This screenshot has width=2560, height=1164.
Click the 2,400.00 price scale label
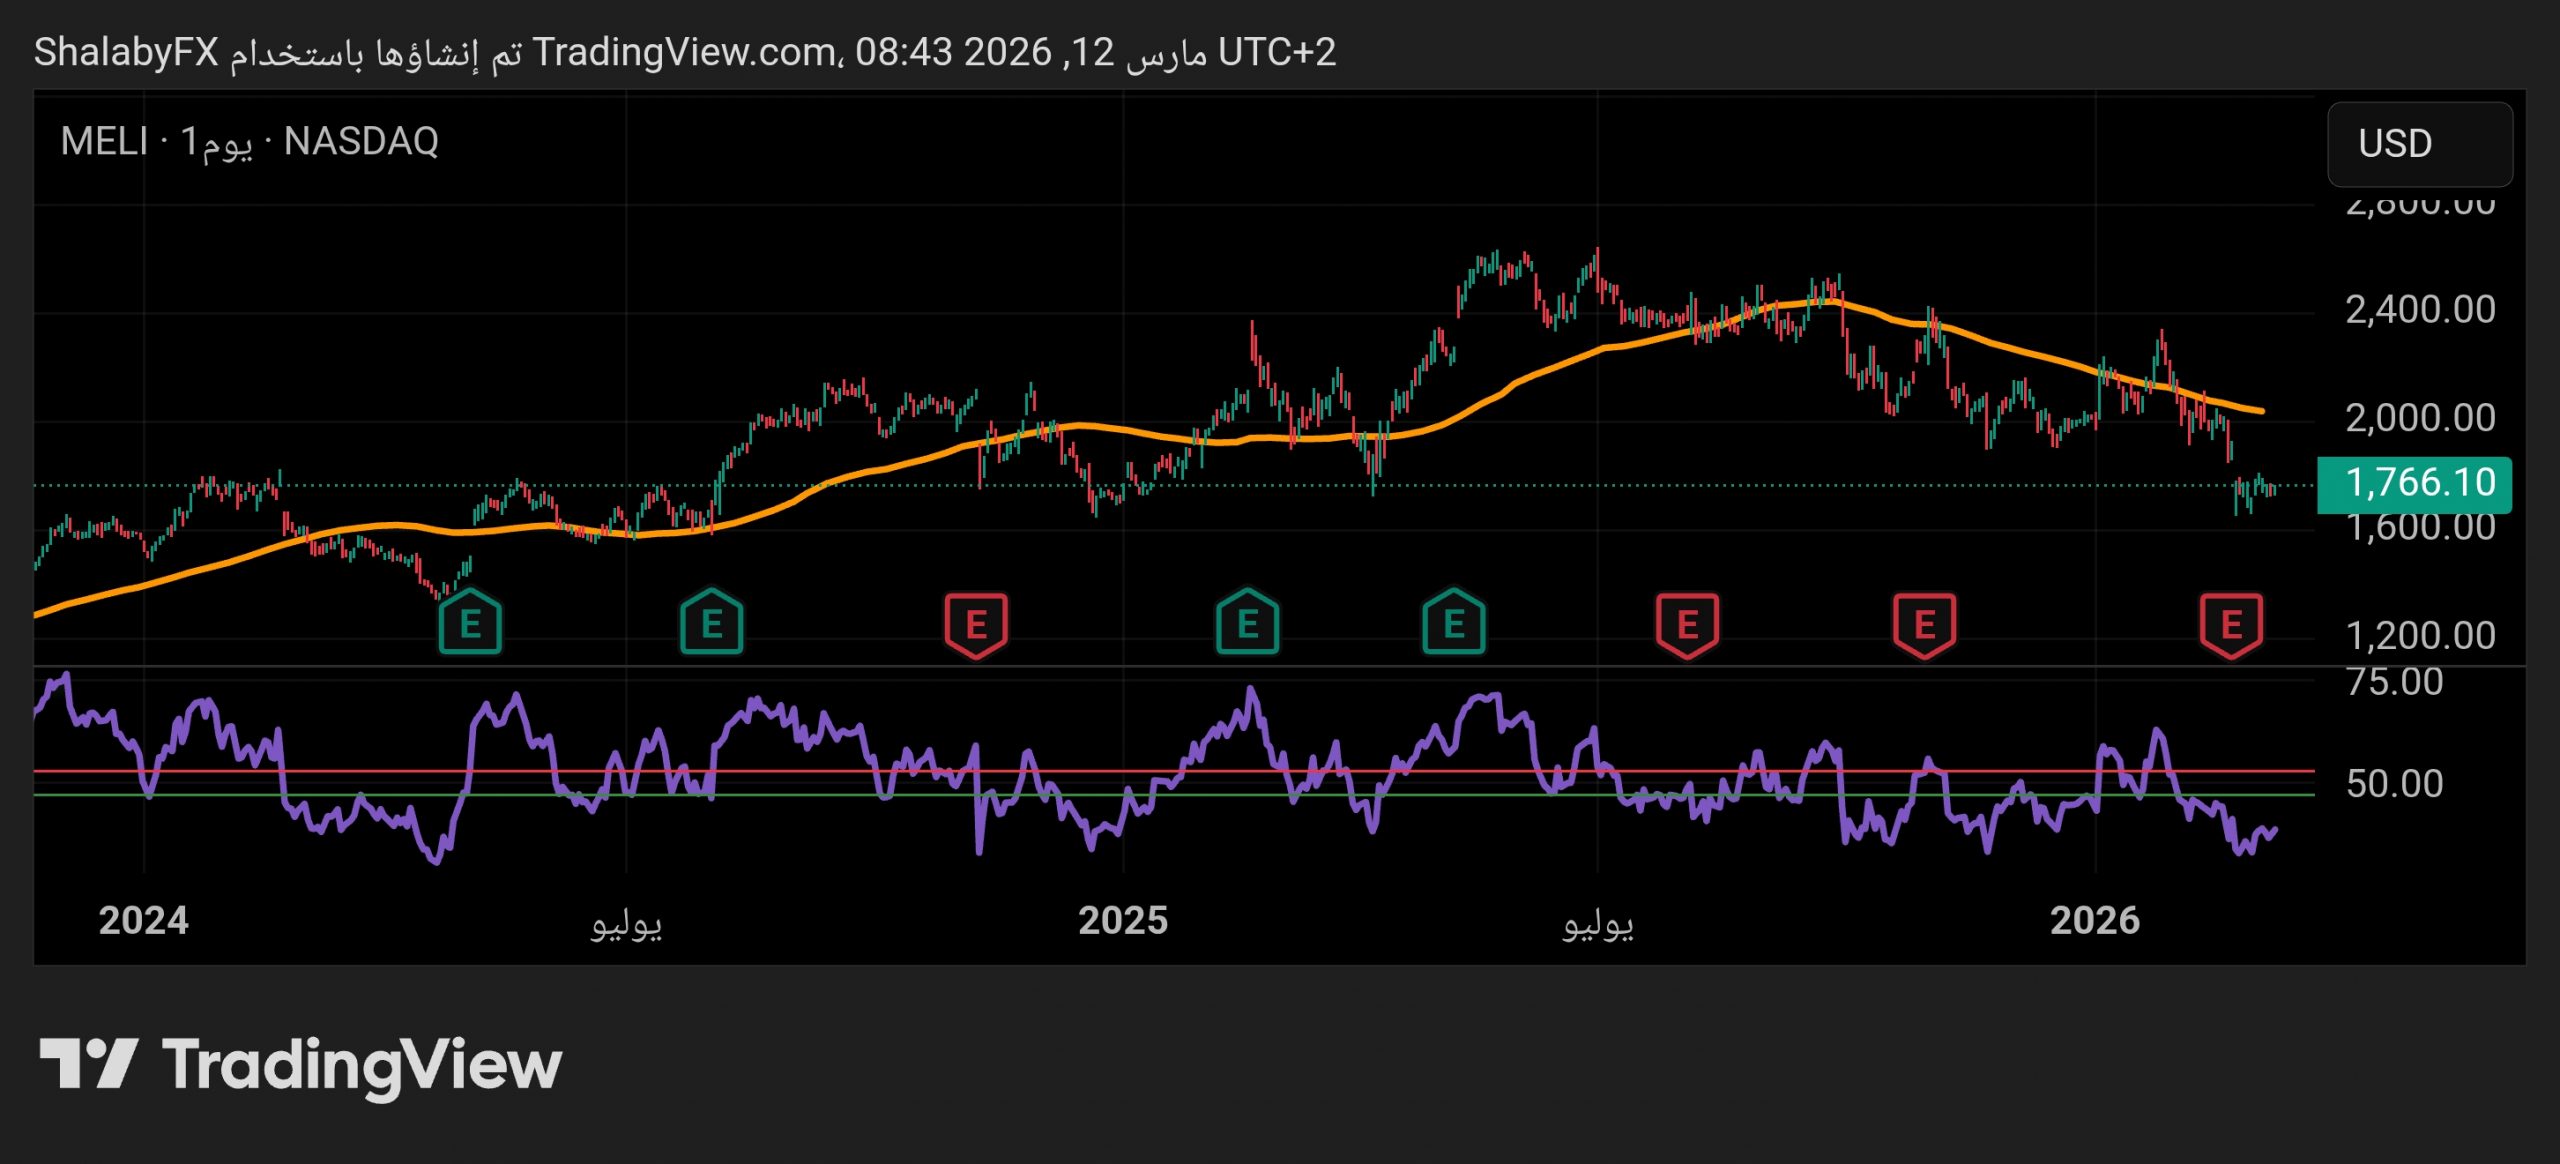(x=2420, y=310)
